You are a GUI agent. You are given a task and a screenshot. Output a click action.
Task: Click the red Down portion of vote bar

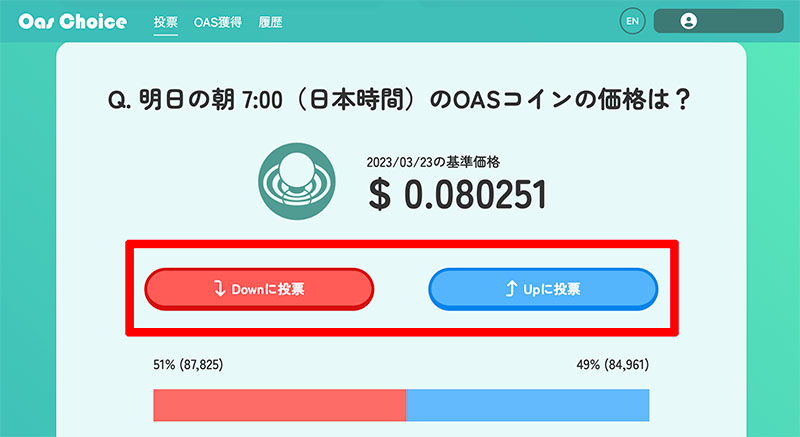[280, 405]
